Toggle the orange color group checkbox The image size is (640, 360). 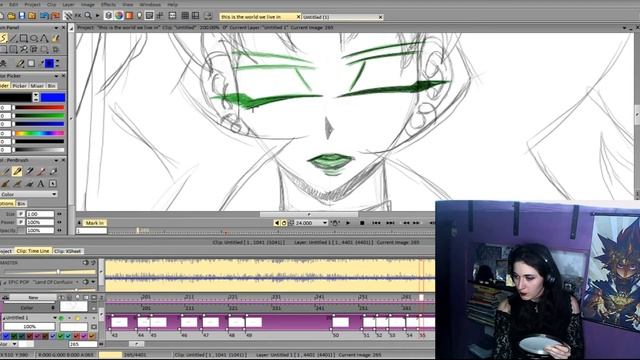[92, 336]
